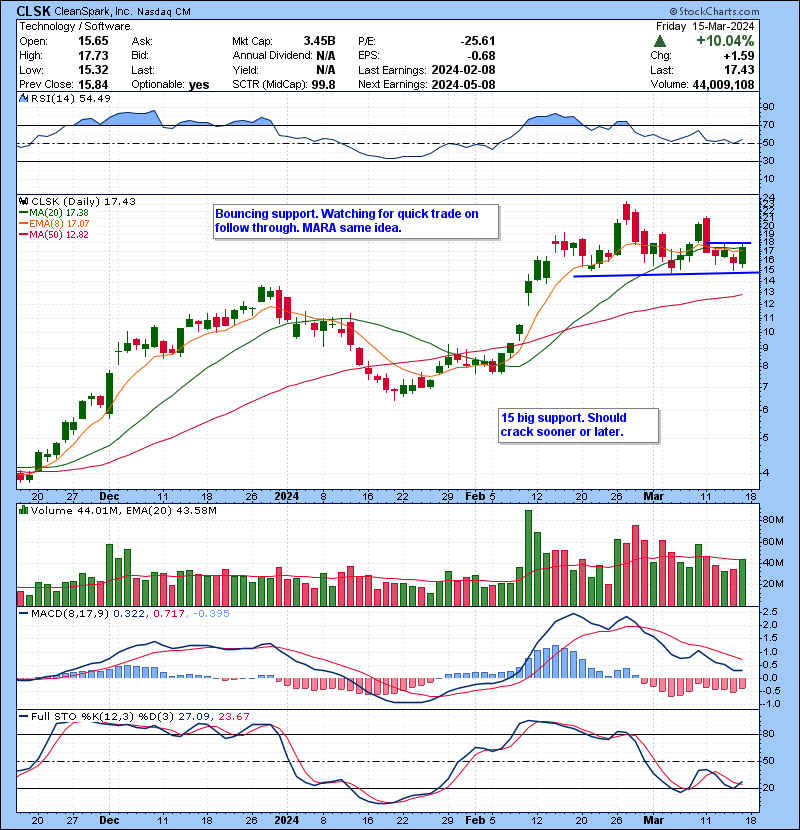Click the Volume 44,009,108 value
This screenshot has width=800, height=830.
pyautogui.click(x=723, y=84)
